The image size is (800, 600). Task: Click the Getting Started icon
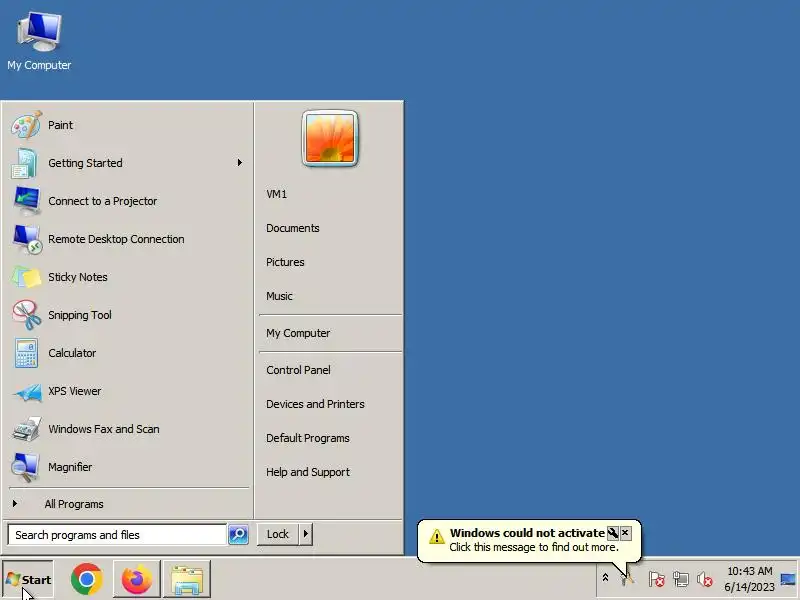[24, 163]
